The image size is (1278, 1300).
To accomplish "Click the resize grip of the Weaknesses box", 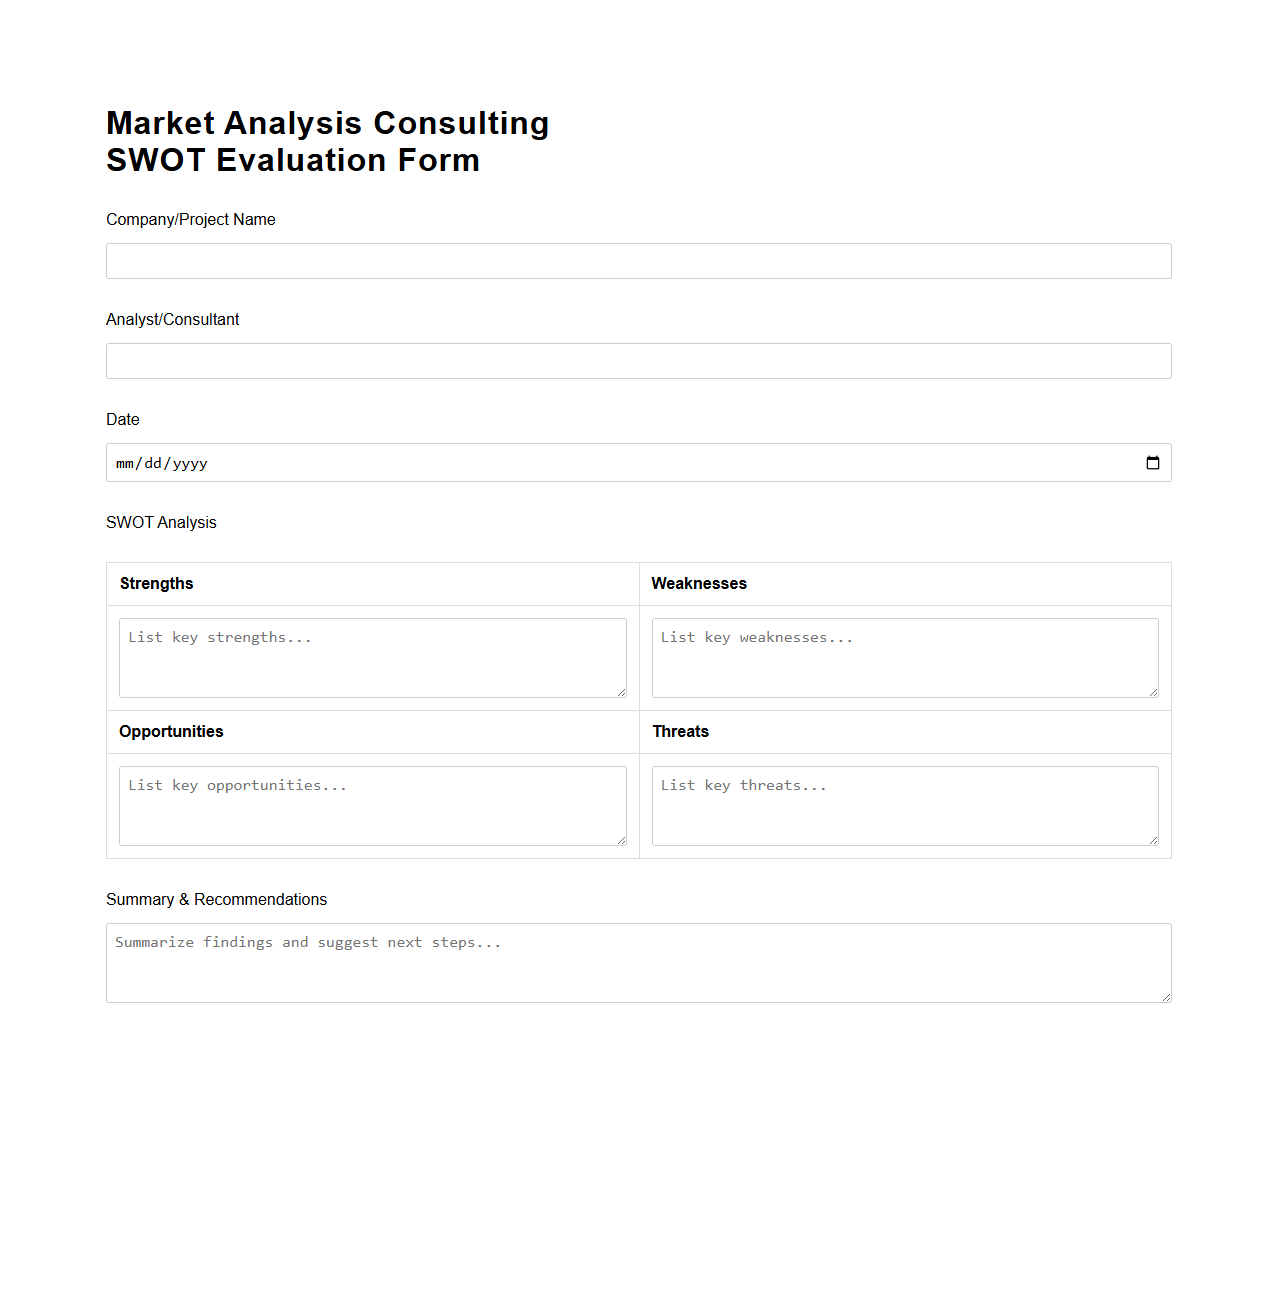I will tap(1153, 693).
